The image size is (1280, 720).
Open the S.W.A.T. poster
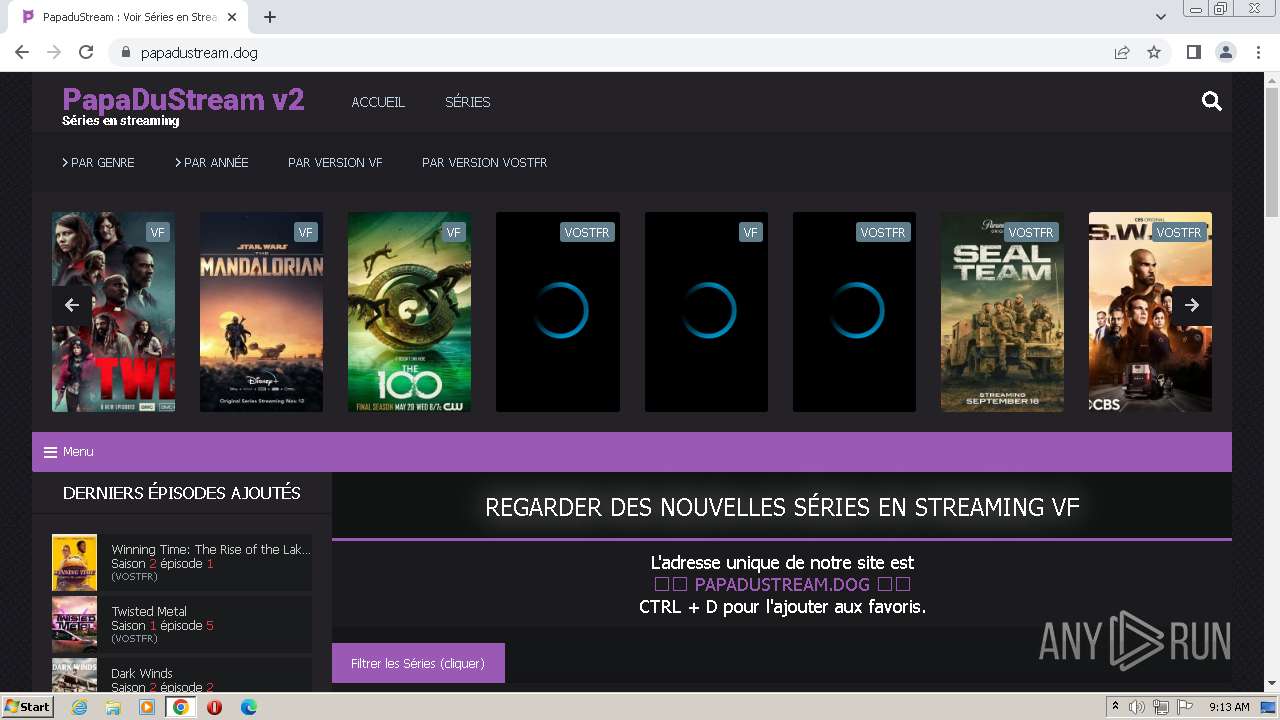click(1150, 312)
